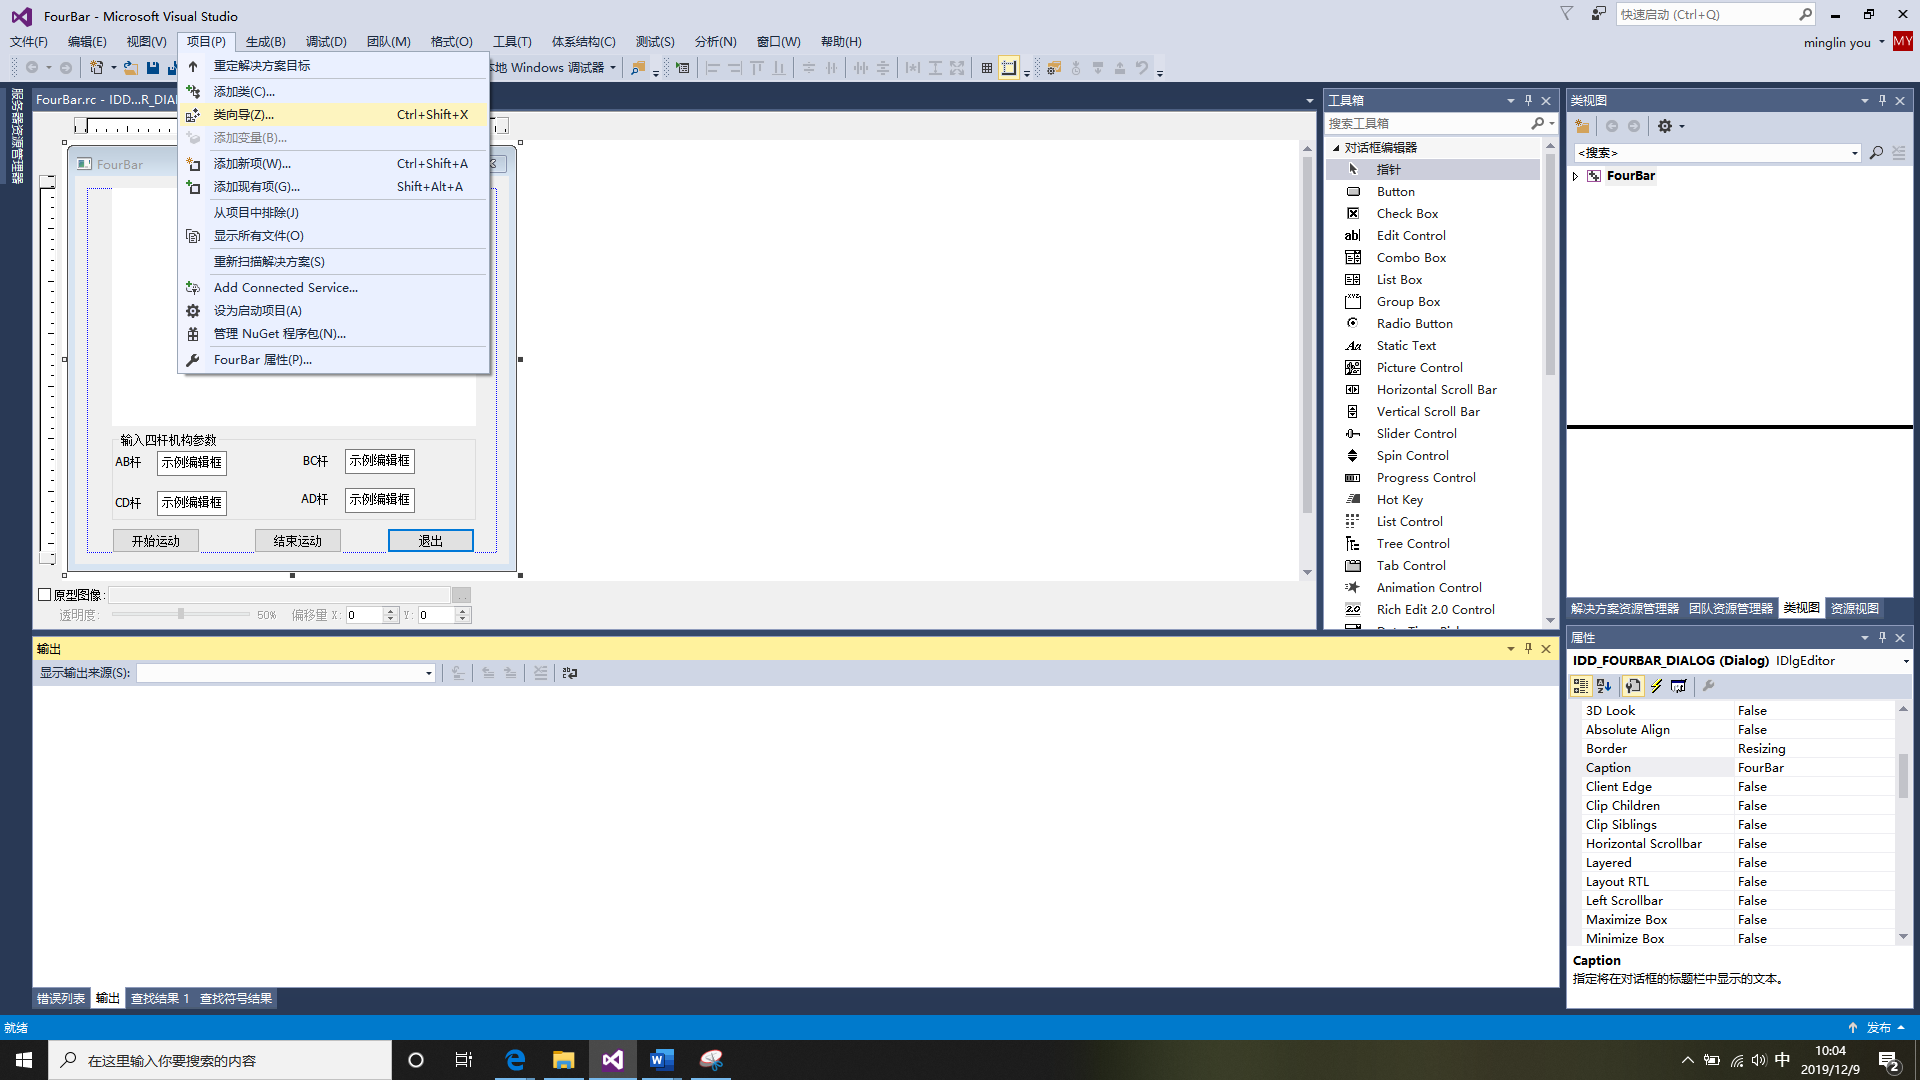Open the Debug menu
Viewport: 1920px width, 1080px height.
(326, 41)
